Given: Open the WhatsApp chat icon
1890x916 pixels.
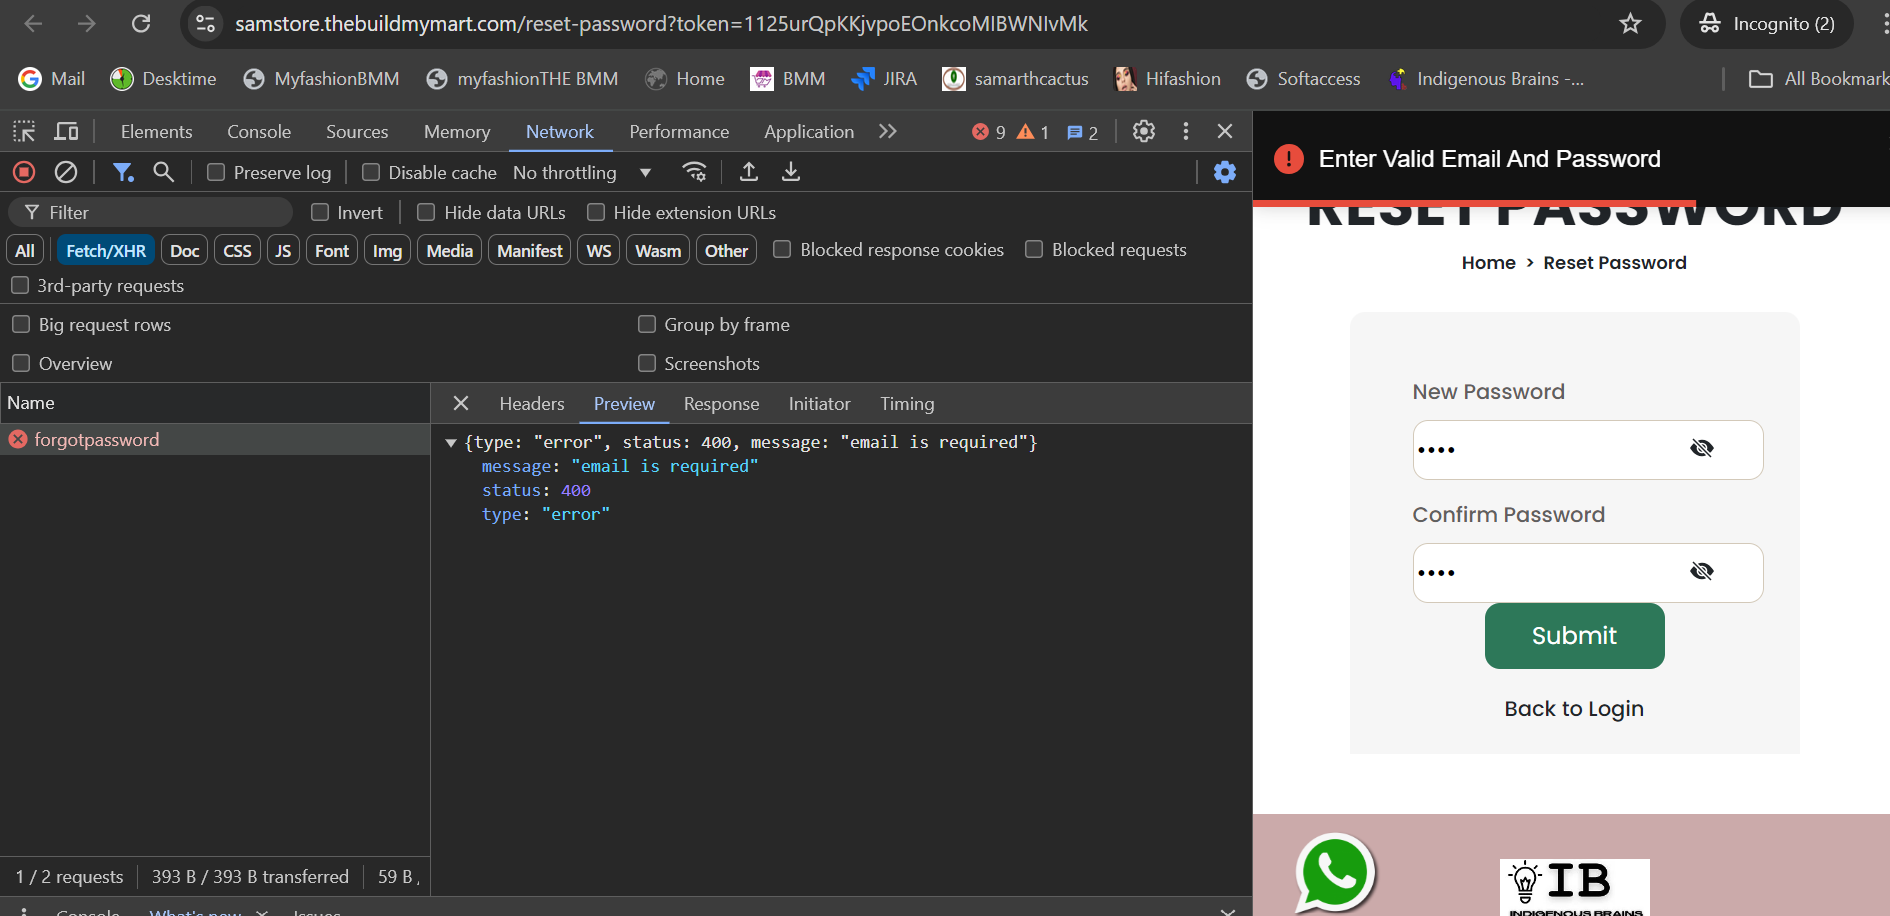Looking at the screenshot, I should [x=1335, y=872].
